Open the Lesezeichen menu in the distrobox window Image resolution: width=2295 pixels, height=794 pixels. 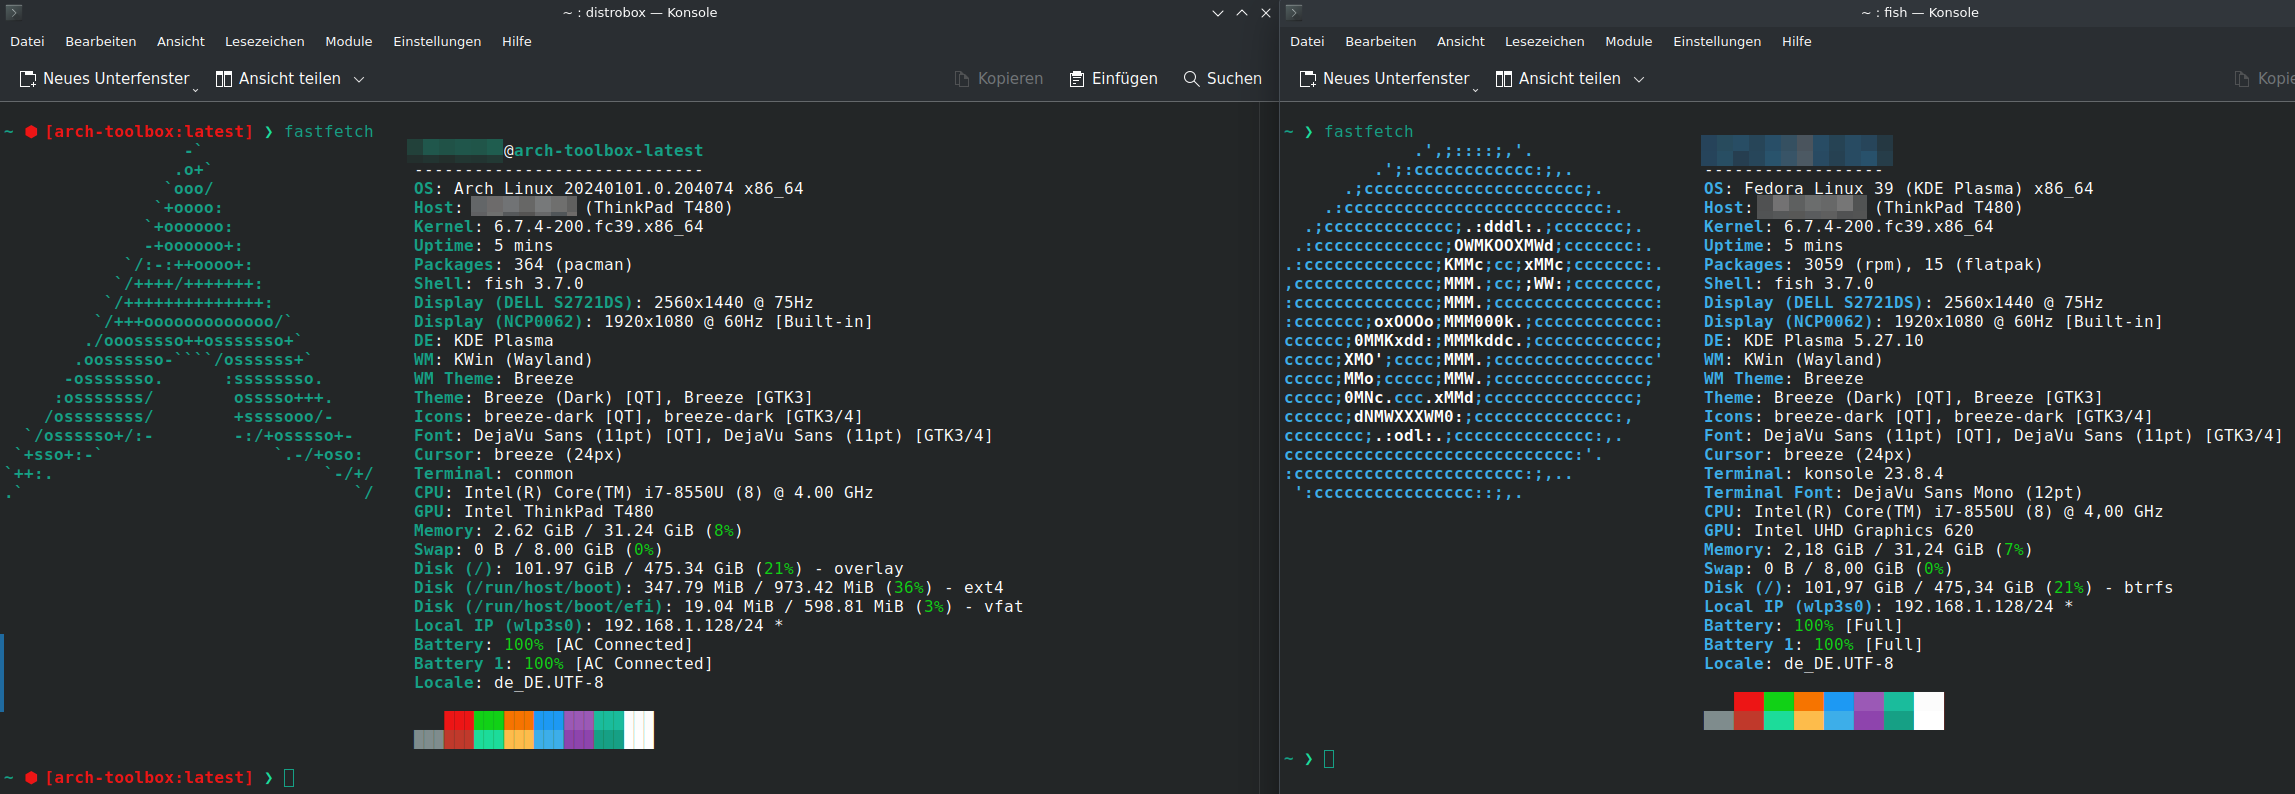point(264,41)
